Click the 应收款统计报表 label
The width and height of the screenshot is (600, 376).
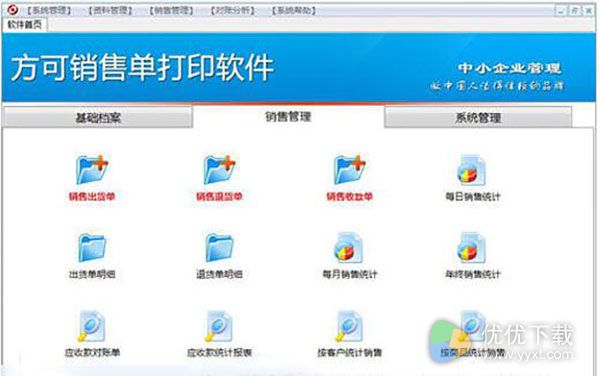click(219, 352)
